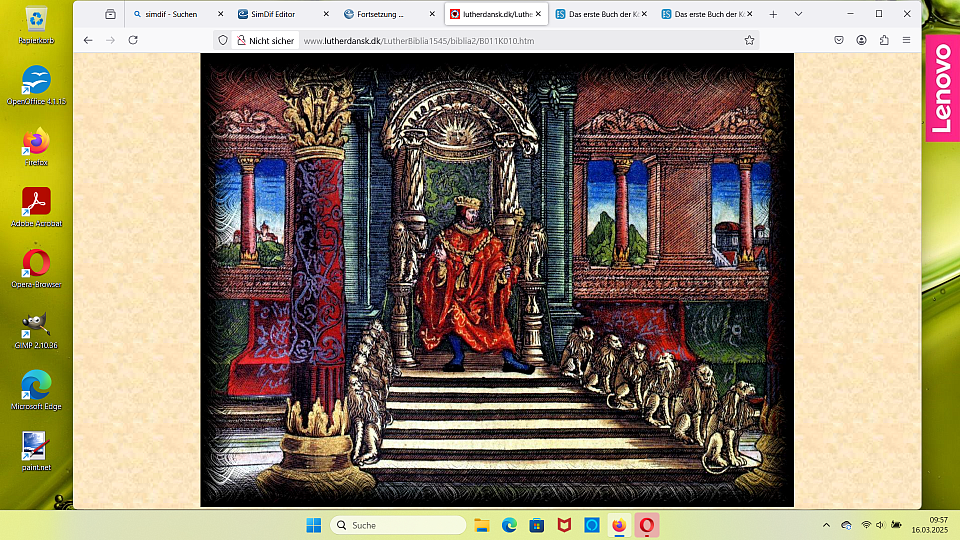
Task: Open McAfee from the taskbar
Action: (x=564, y=525)
